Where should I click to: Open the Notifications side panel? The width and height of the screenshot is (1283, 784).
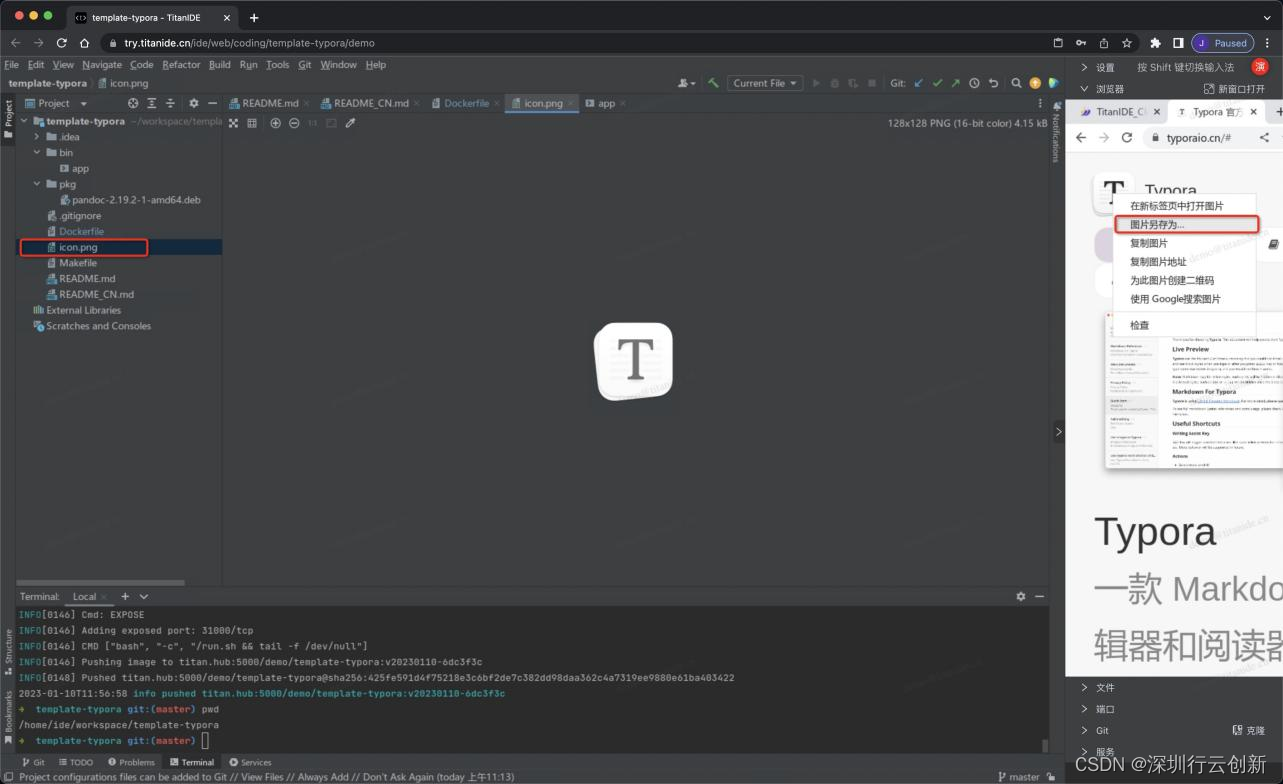[x=1056, y=132]
